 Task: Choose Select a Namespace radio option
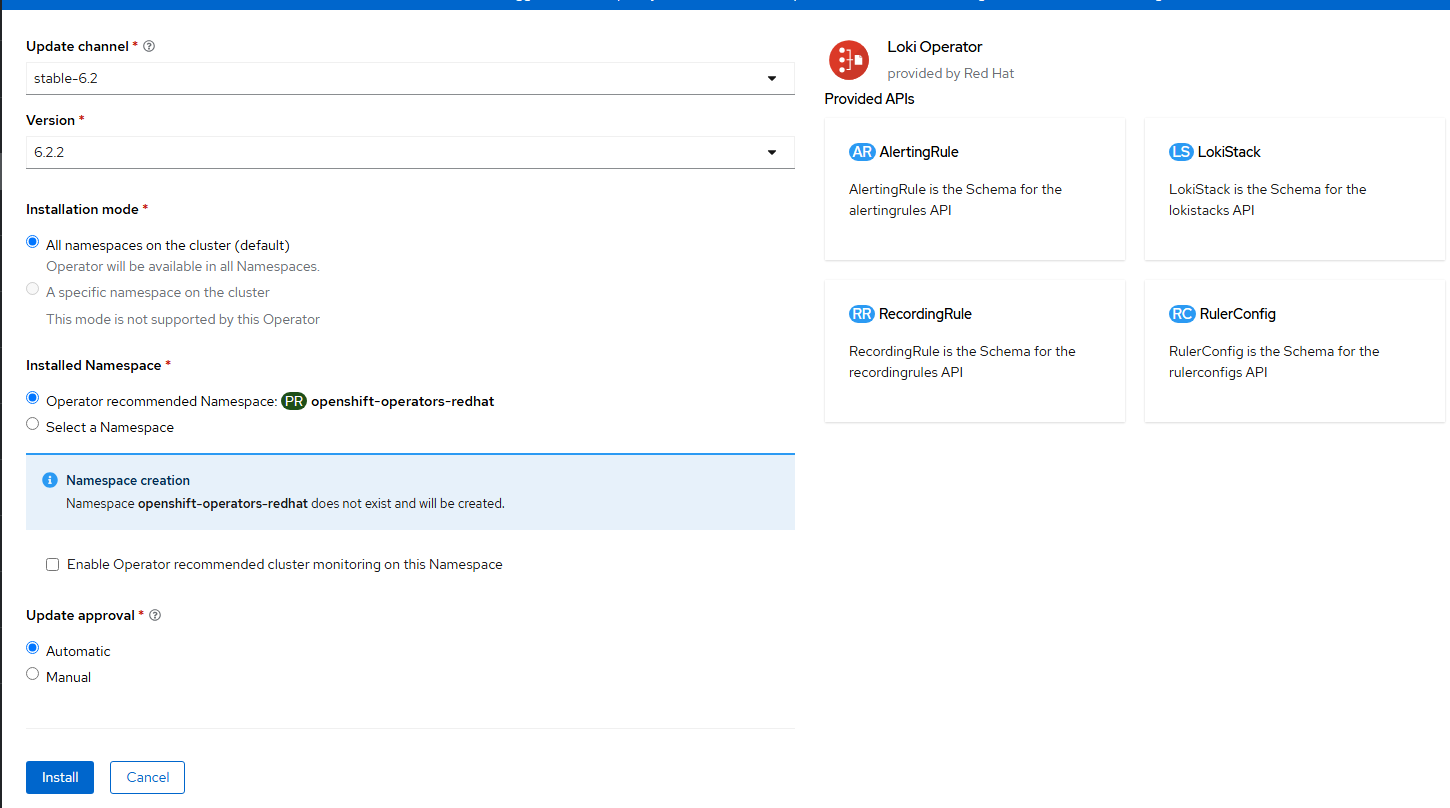(x=33, y=425)
